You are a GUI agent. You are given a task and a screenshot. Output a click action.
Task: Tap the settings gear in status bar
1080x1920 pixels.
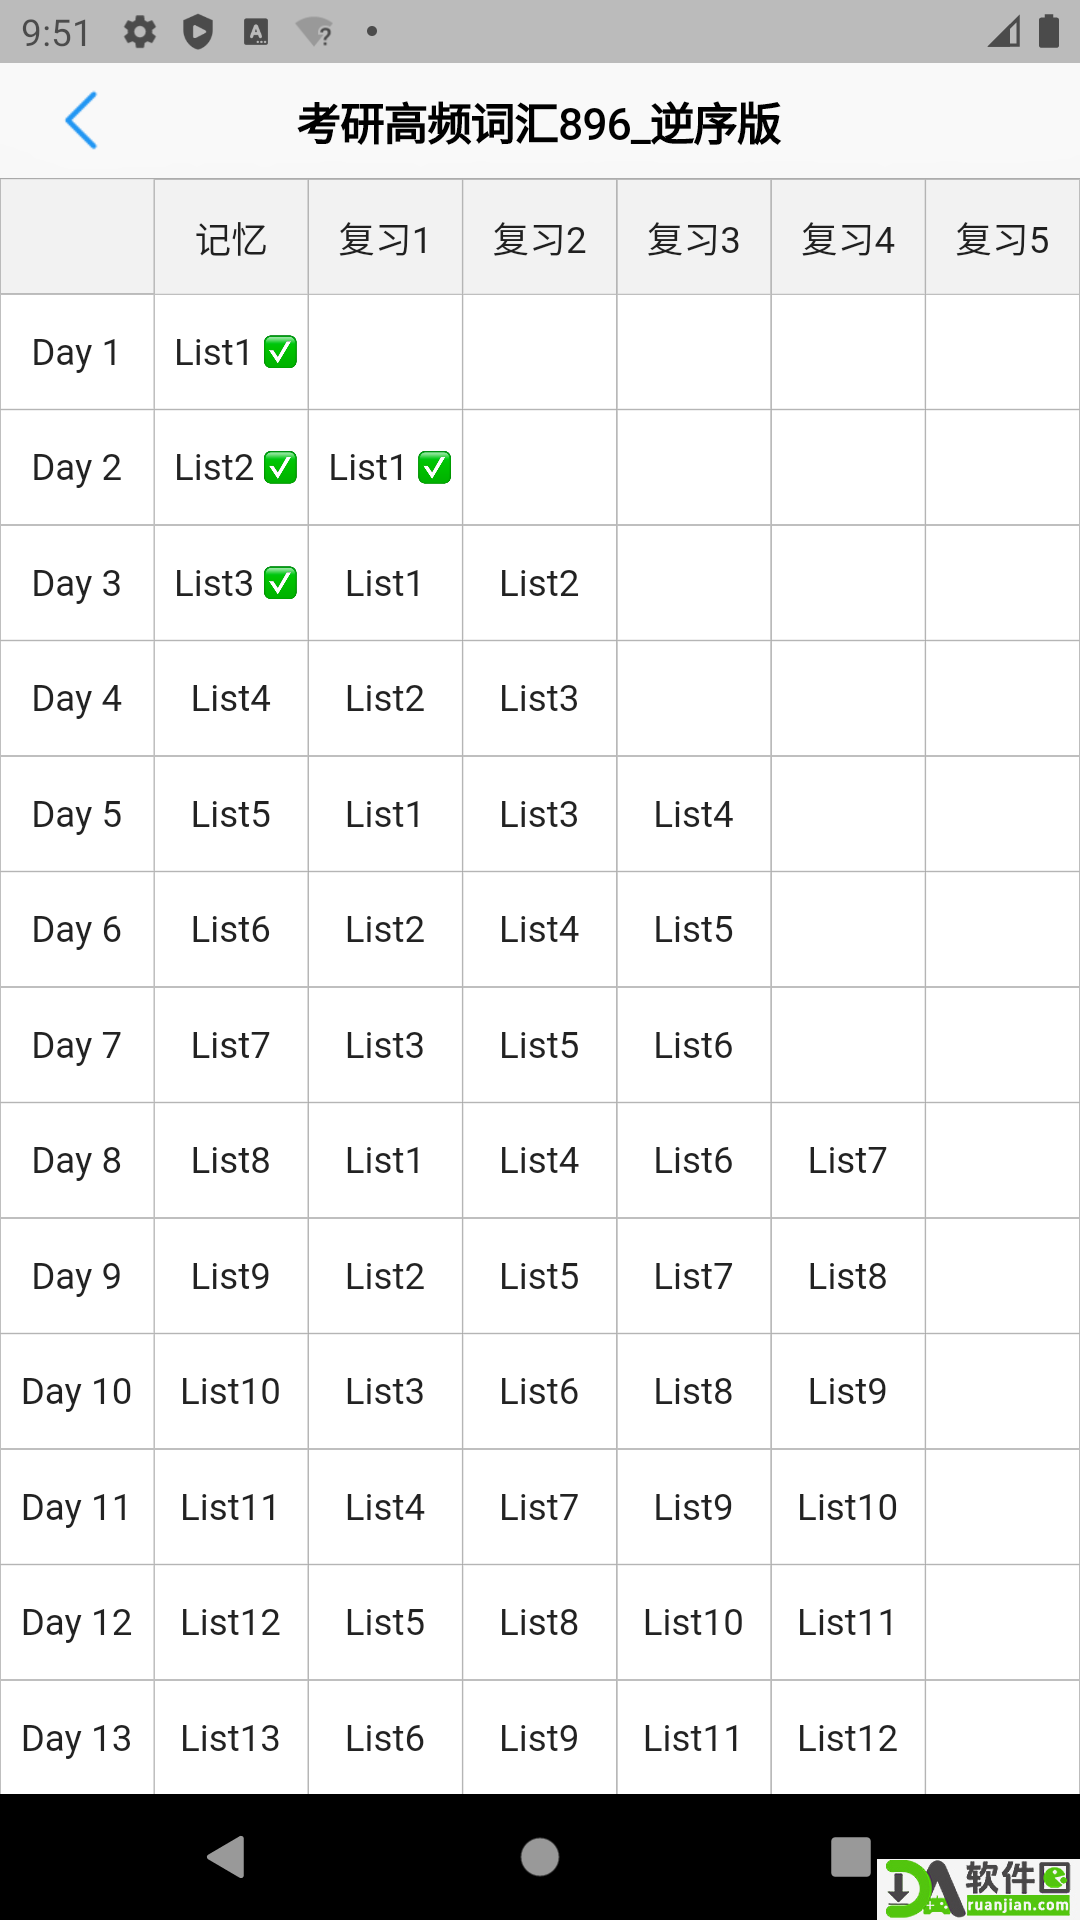tap(140, 32)
